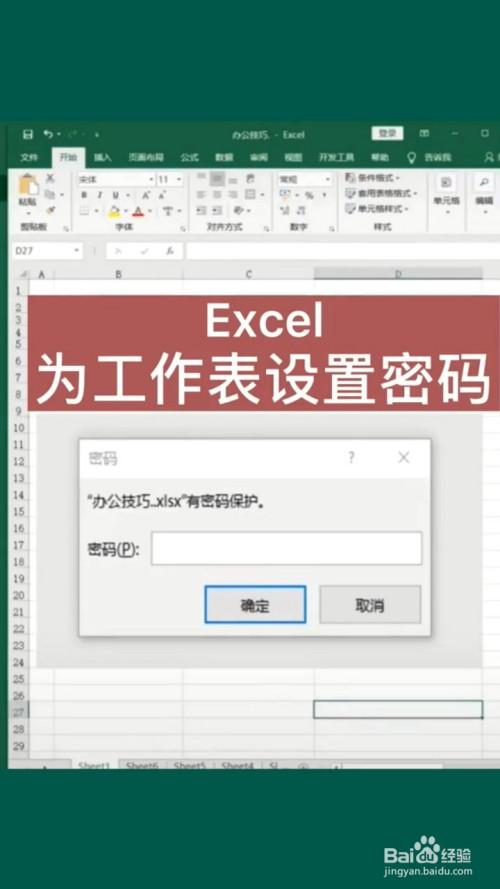Click the Merge and Center icon
500x889 pixels.
tap(250, 194)
